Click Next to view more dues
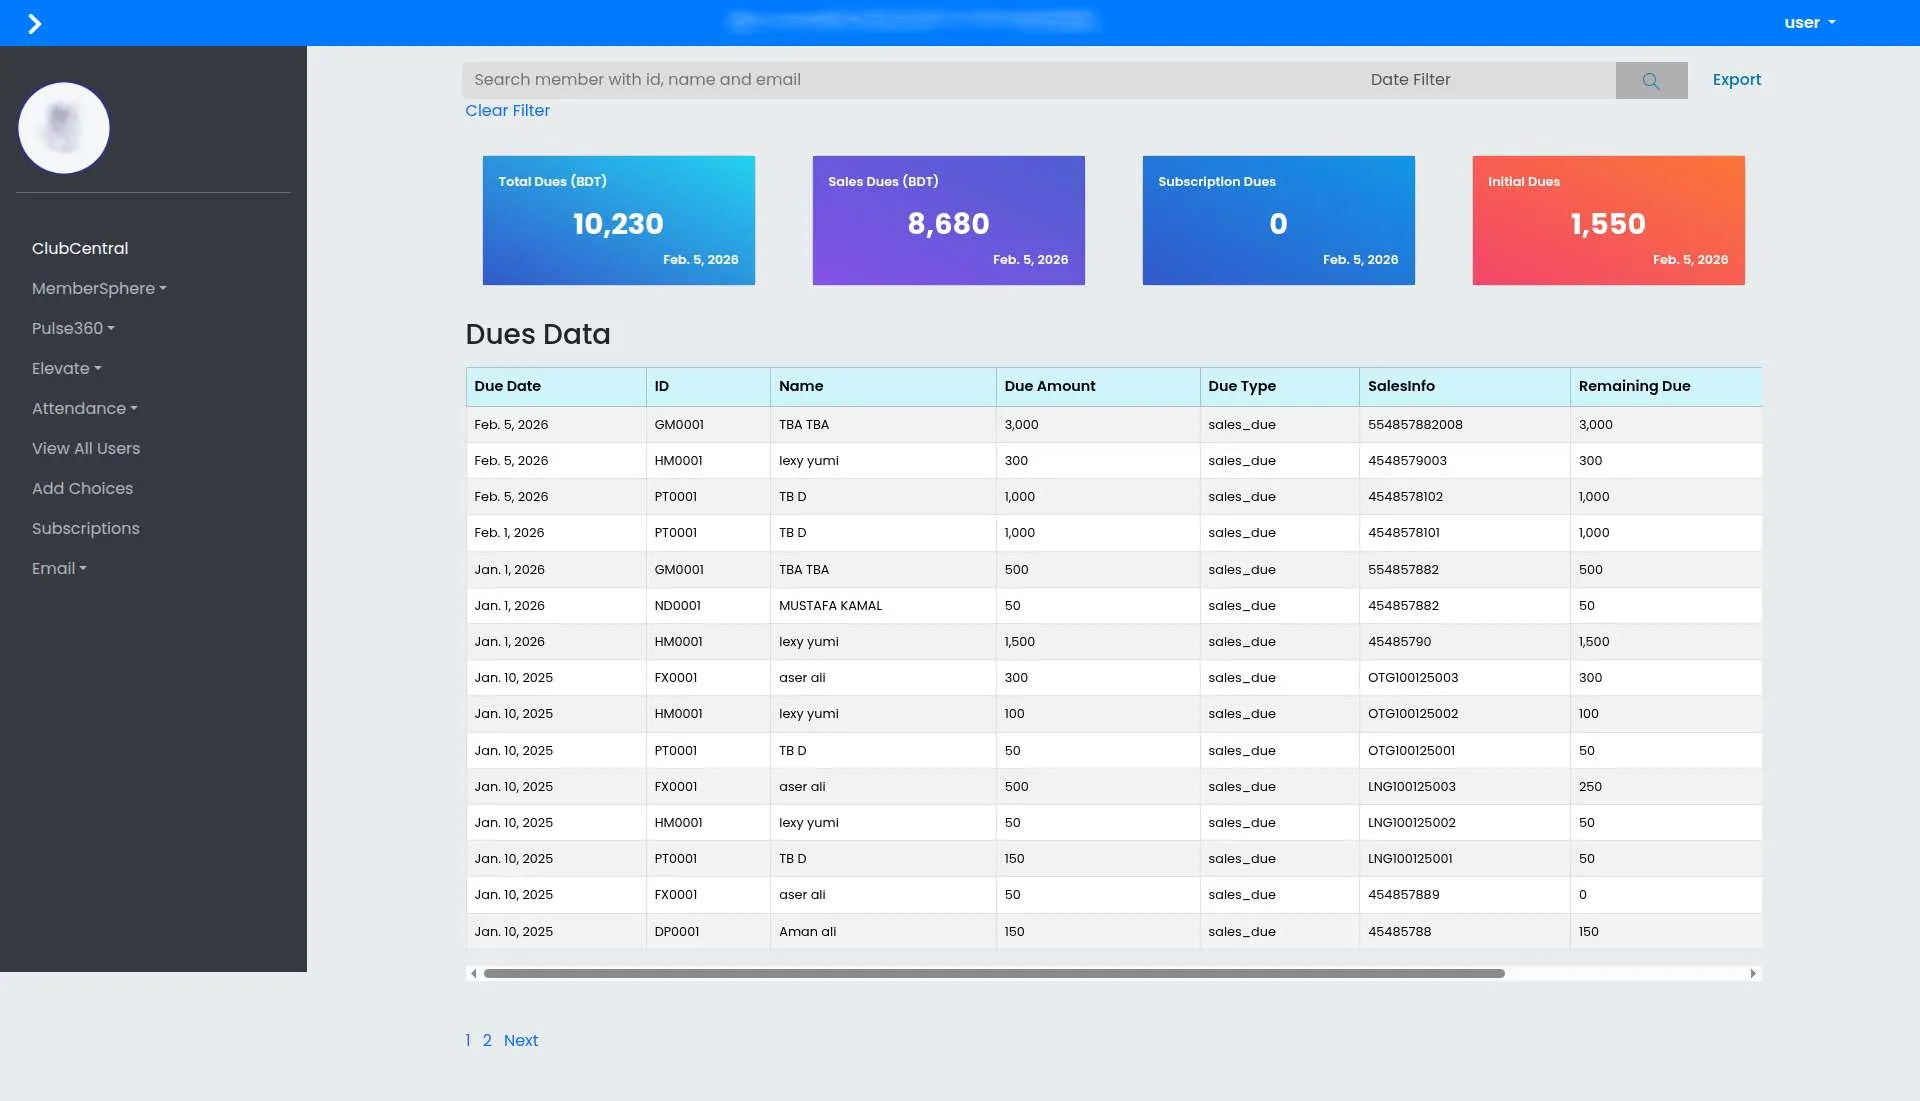The height and width of the screenshot is (1101, 1920). click(520, 1040)
